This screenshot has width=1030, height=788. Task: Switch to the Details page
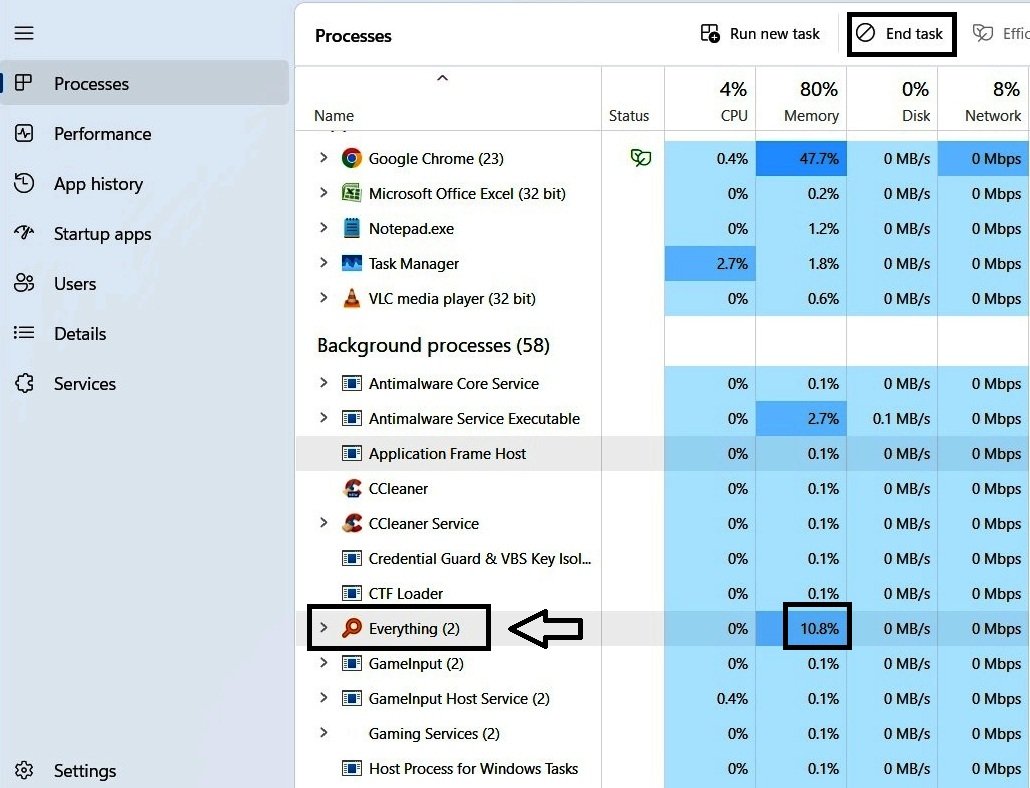pyautogui.click(x=145, y=333)
